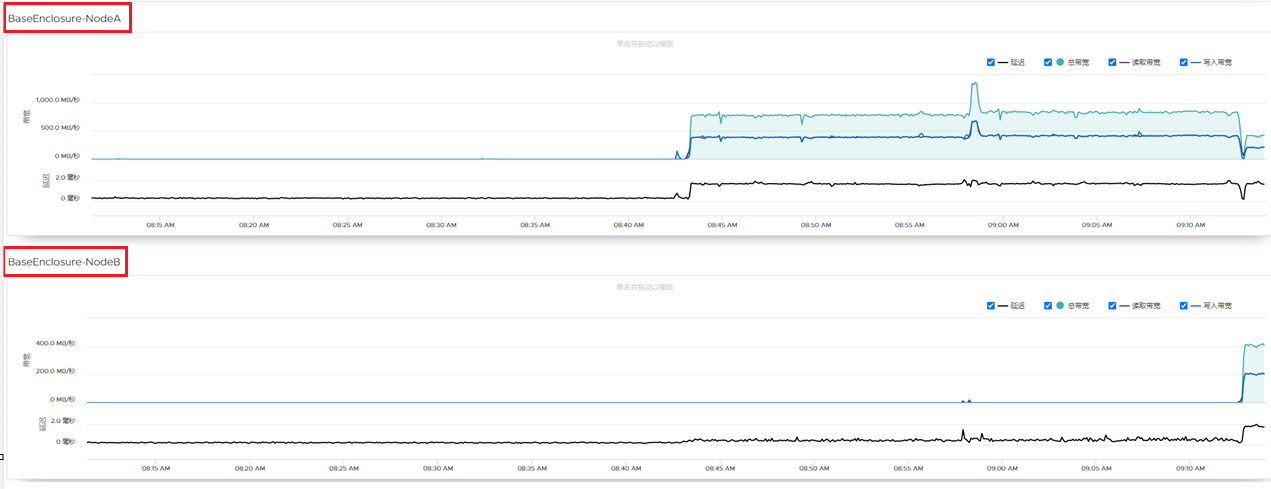The width and height of the screenshot is (1271, 489).
Task: Click 08:45 AM axis label in NodeB chart
Action: [x=718, y=467]
